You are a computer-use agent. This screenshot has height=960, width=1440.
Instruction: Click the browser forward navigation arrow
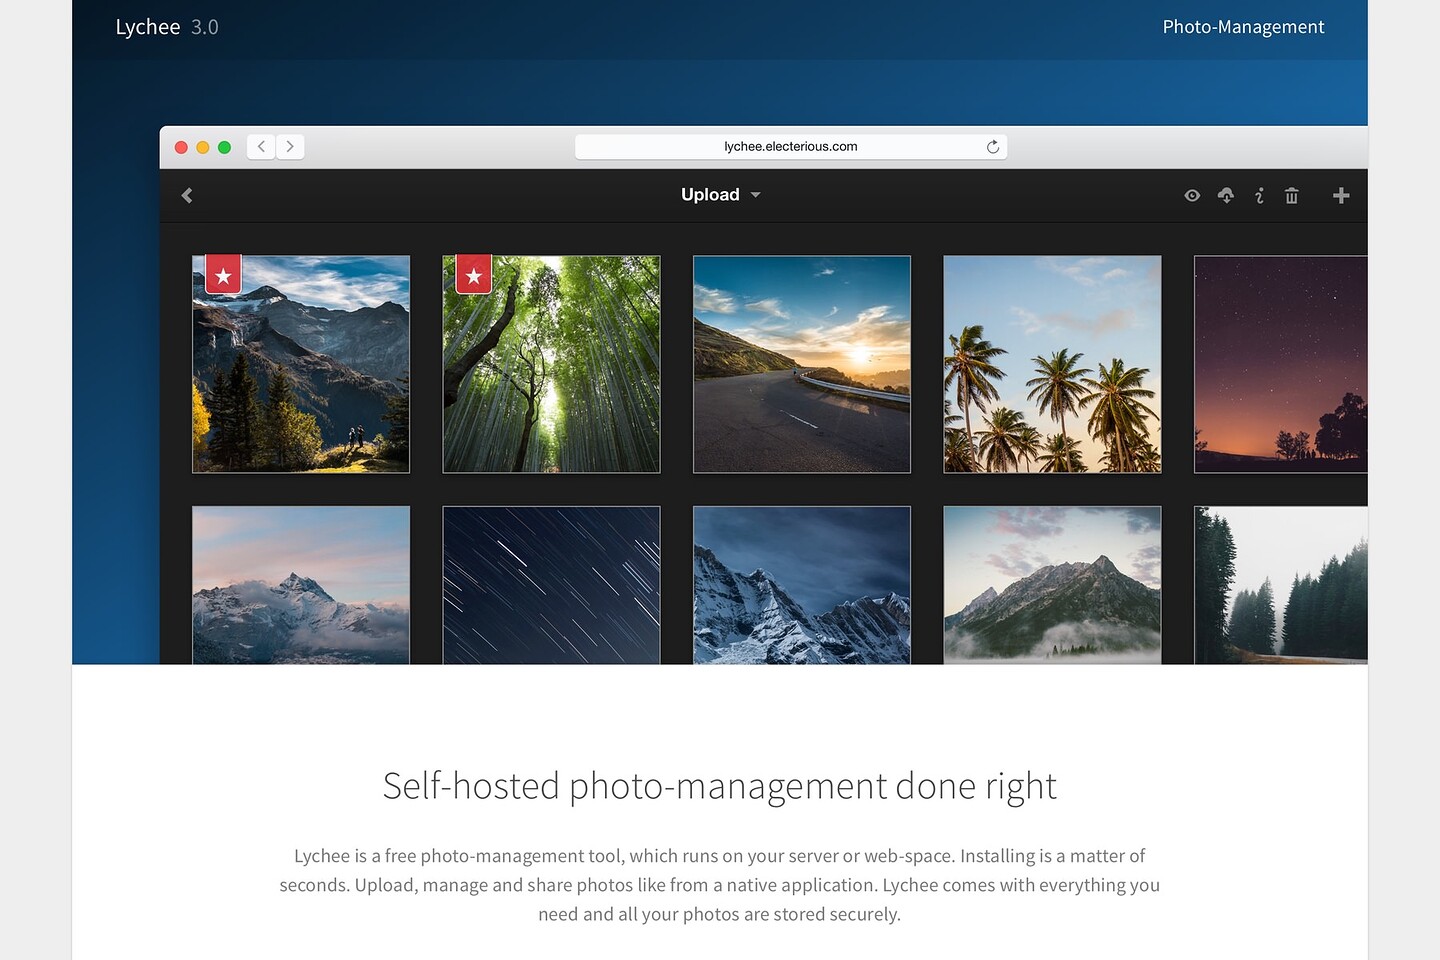pos(290,146)
